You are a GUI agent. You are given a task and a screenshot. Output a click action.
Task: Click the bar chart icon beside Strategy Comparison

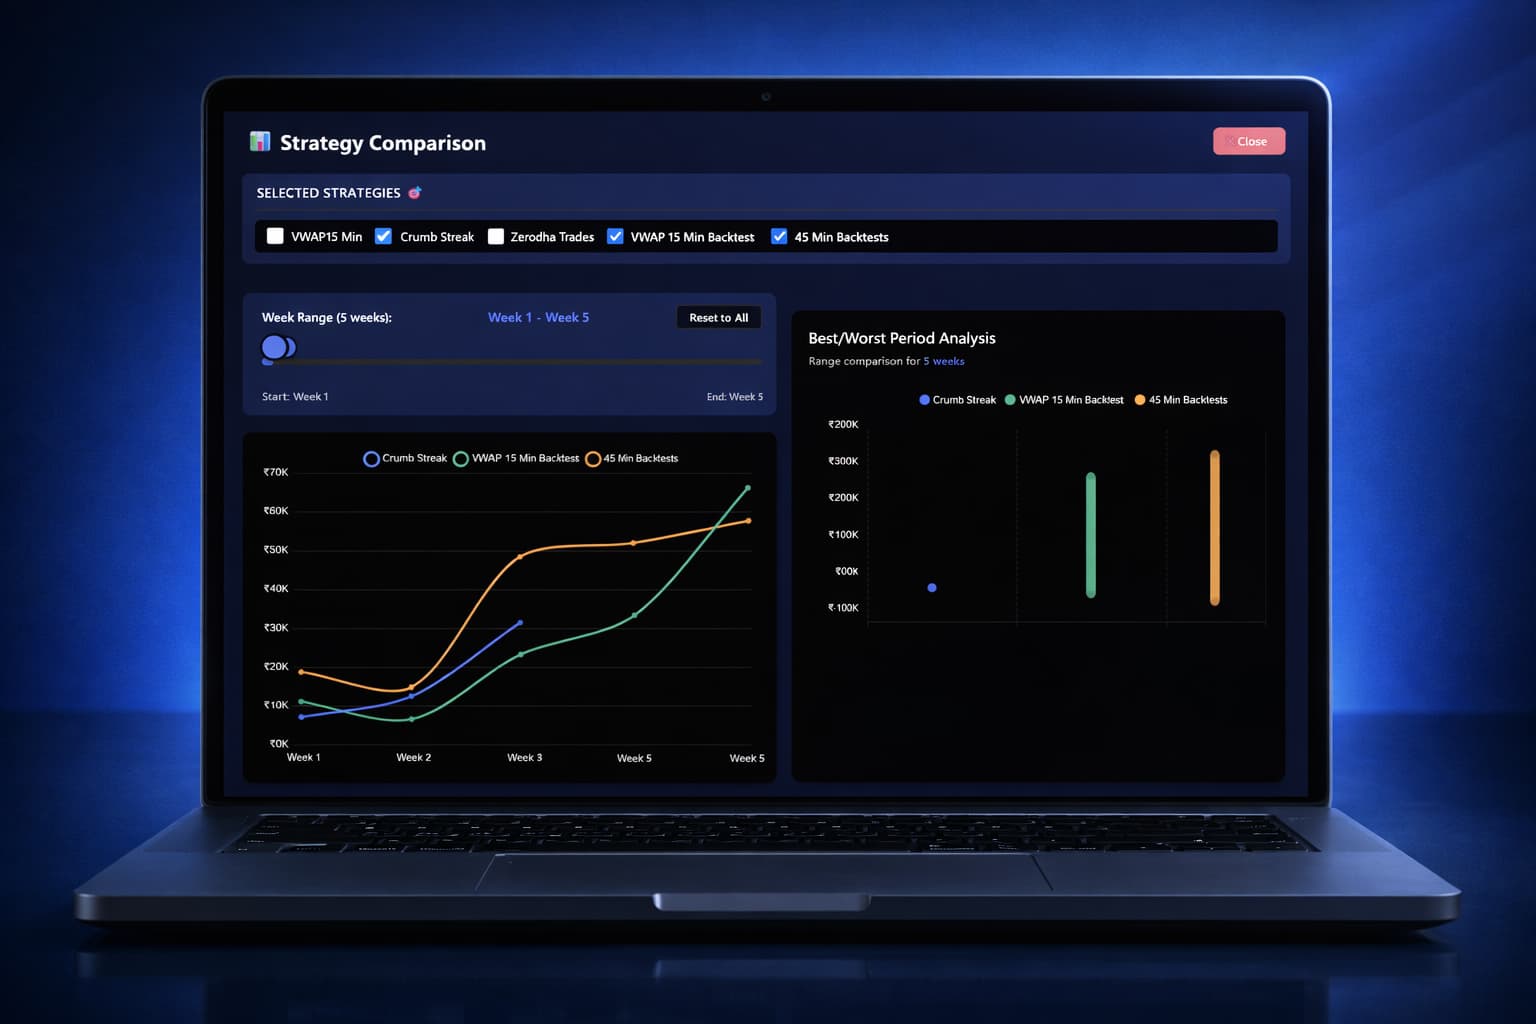[x=260, y=142]
